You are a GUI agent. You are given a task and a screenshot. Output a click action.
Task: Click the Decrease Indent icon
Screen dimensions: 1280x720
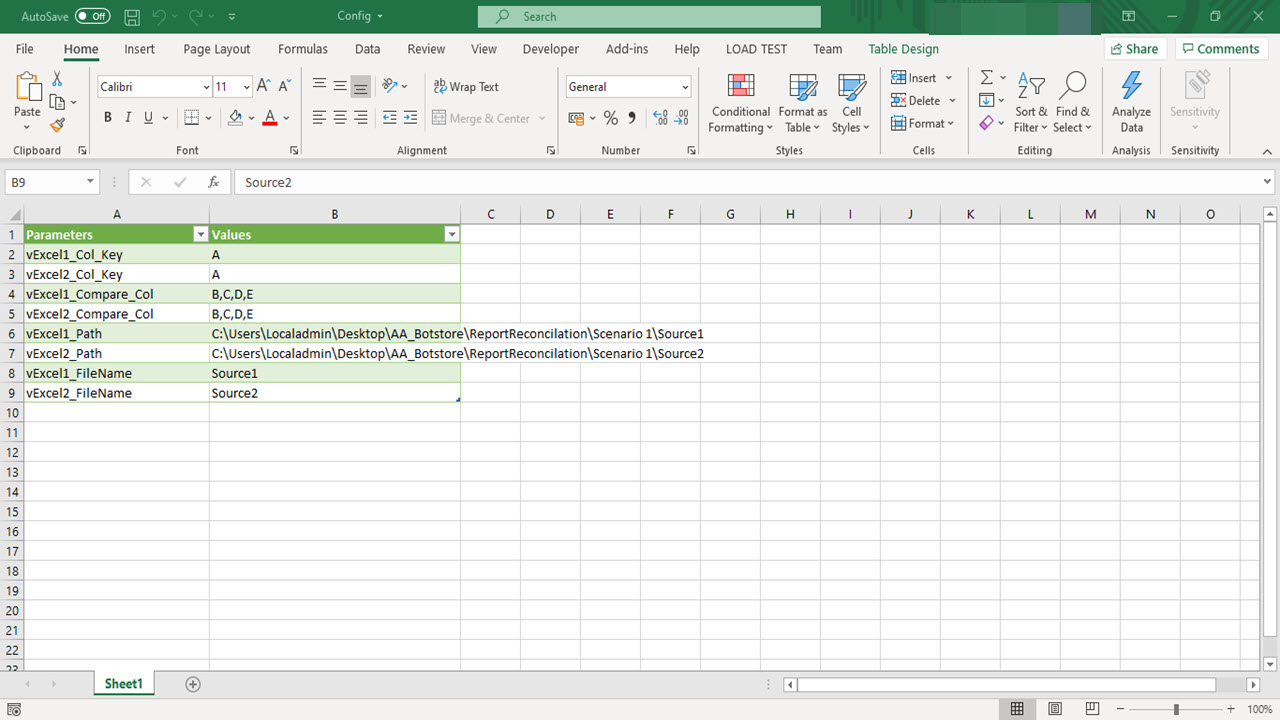[390, 118]
